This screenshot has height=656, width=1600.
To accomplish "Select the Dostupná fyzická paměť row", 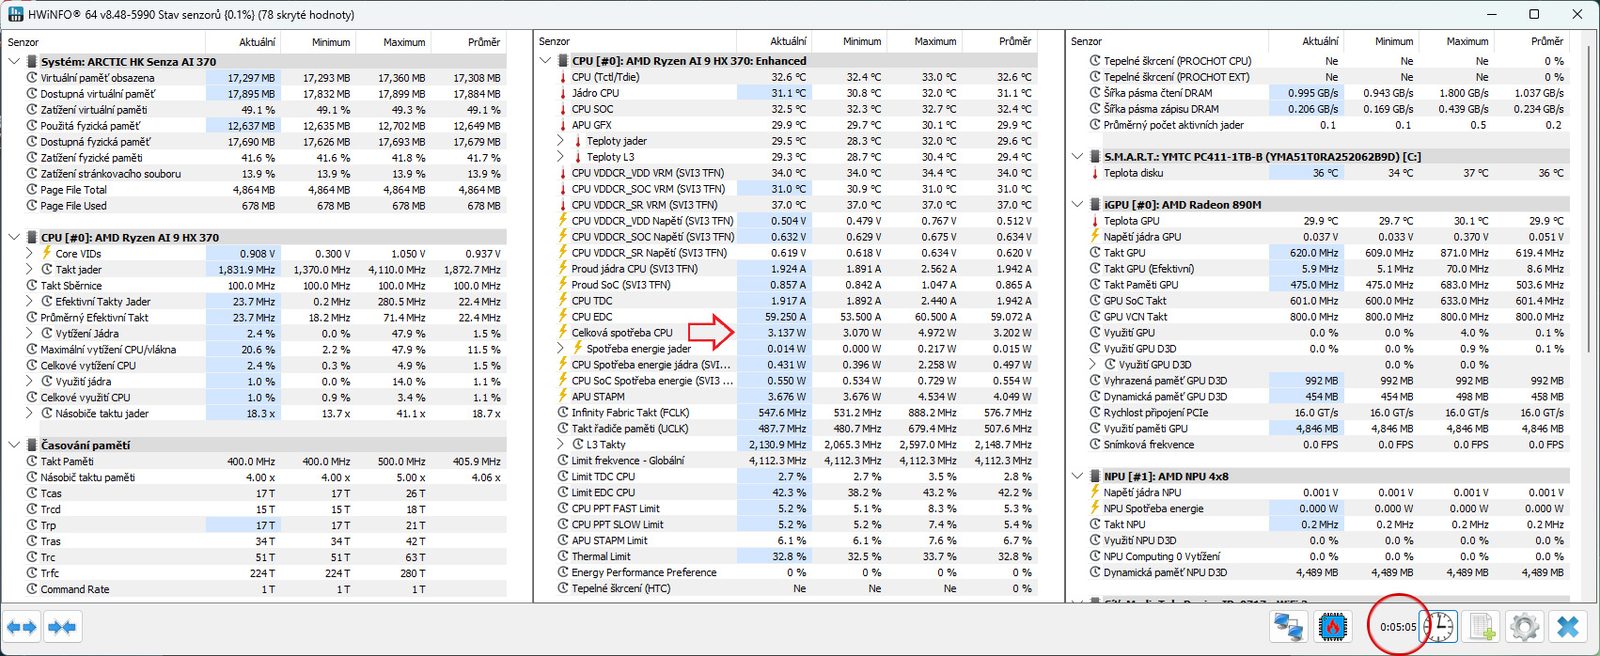I will pyautogui.click(x=255, y=142).
